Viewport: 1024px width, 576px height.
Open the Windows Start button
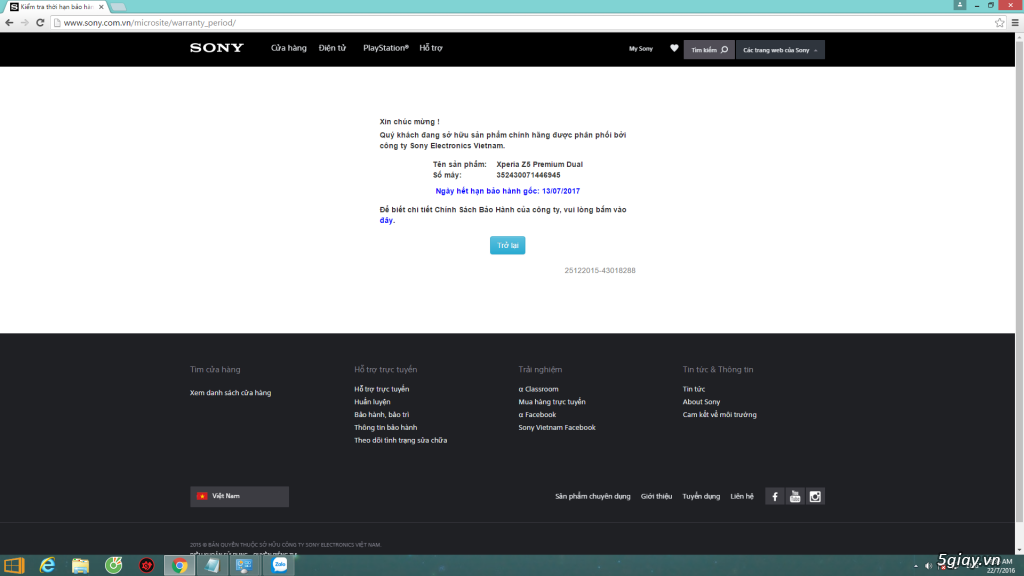14,566
